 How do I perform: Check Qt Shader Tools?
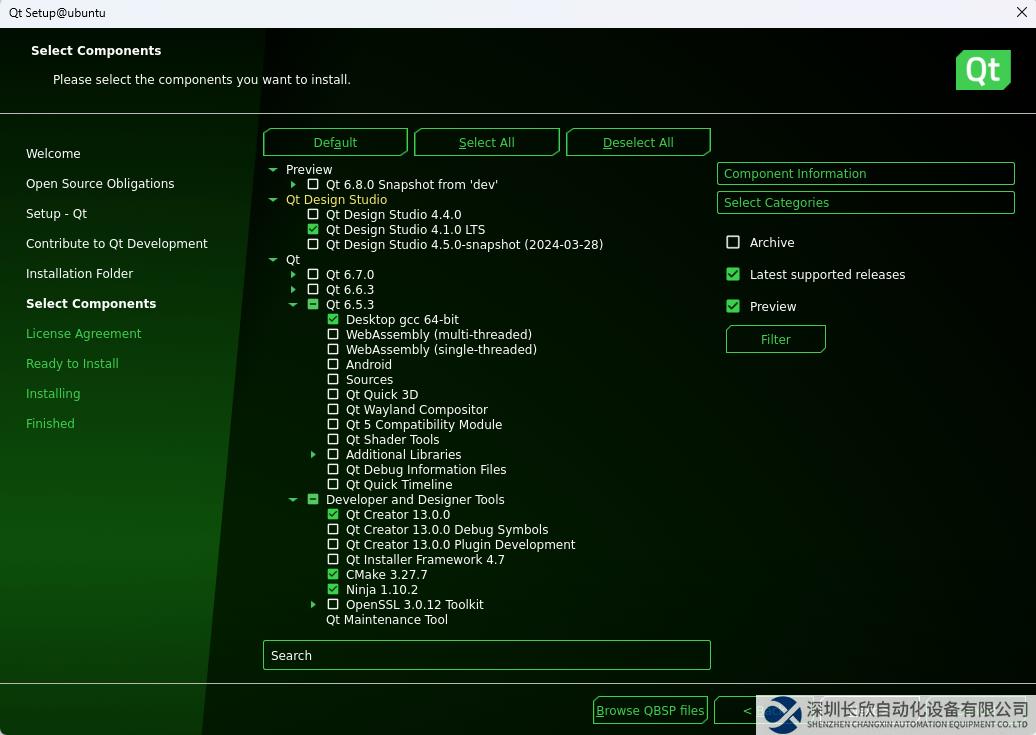(x=333, y=439)
